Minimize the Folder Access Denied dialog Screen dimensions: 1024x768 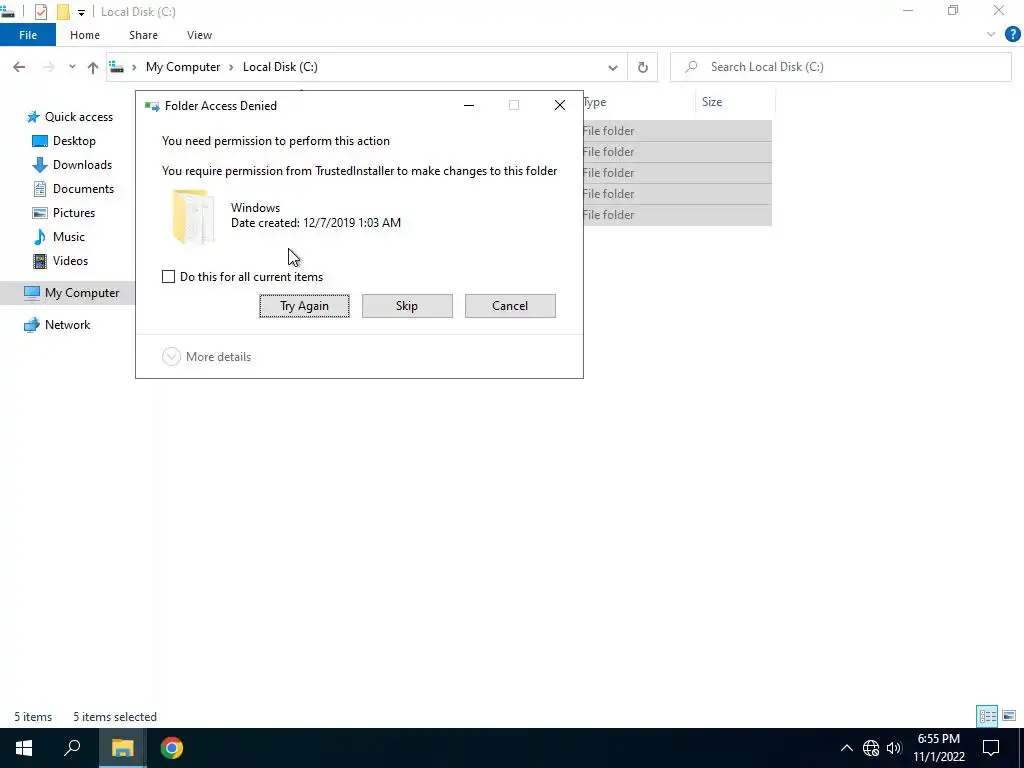[469, 105]
